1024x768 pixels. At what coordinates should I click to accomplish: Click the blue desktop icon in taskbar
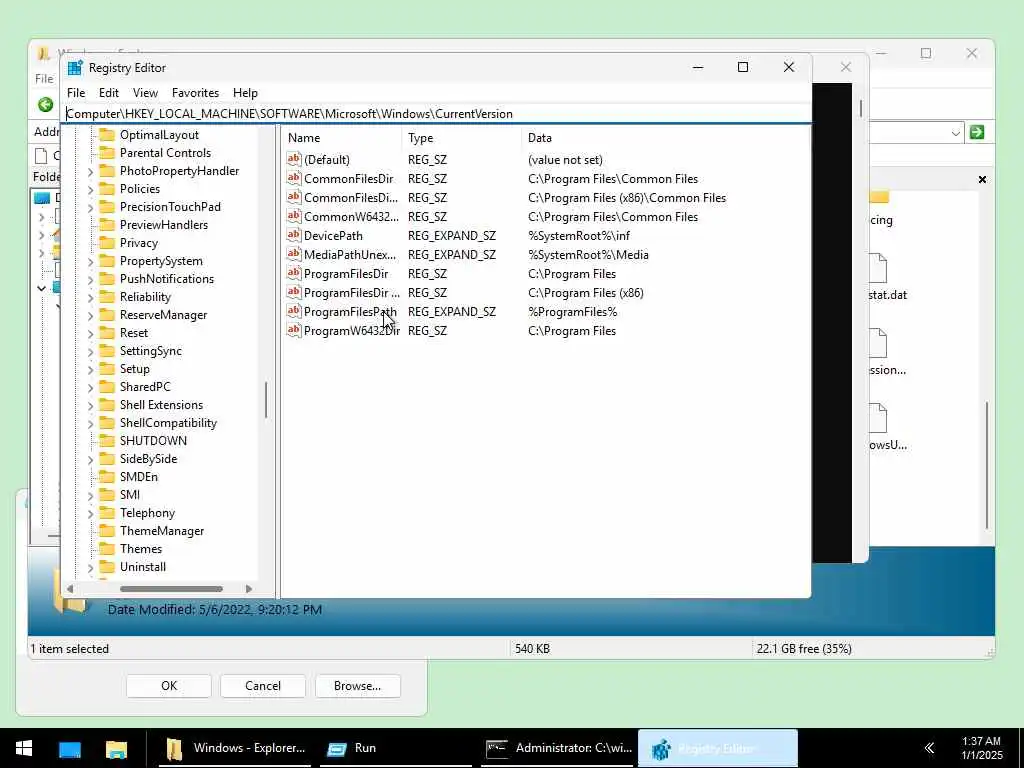[x=70, y=748]
